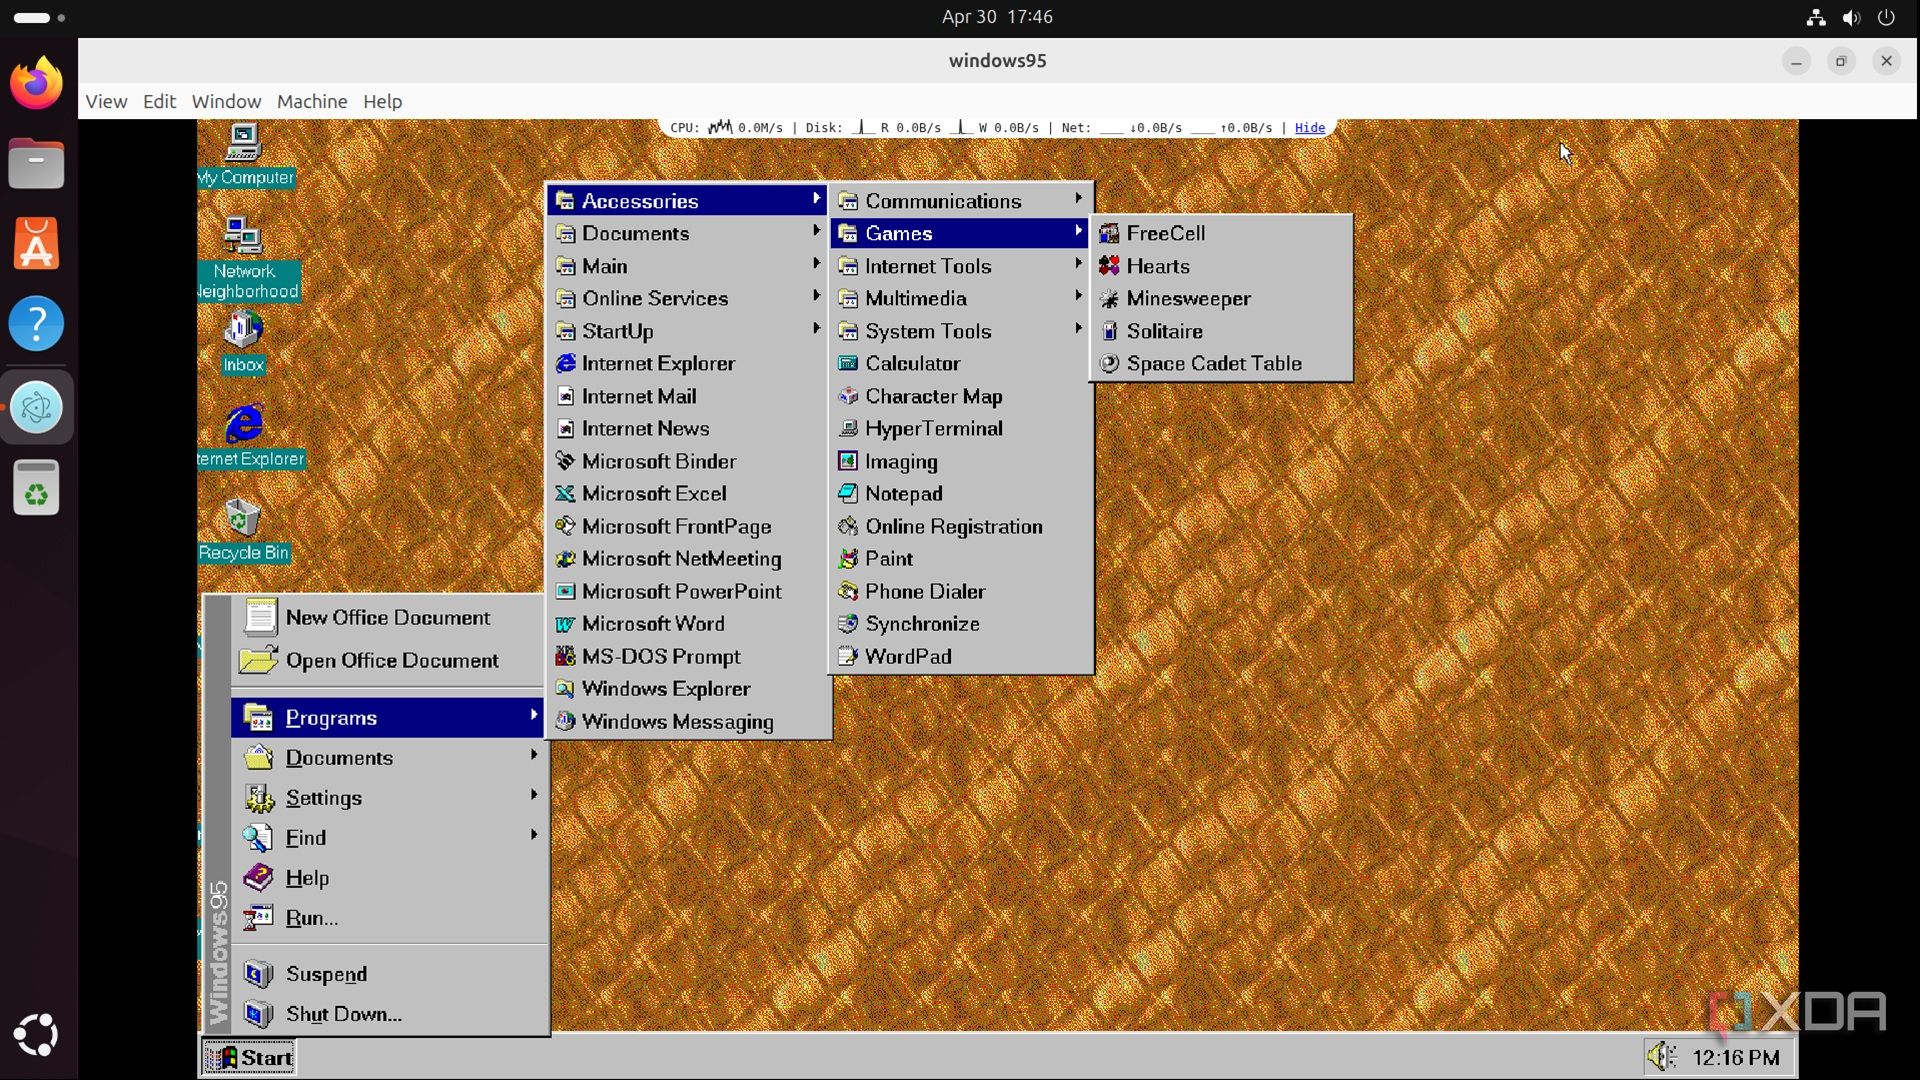Image resolution: width=1920 pixels, height=1080 pixels.
Task: Choose Suspend from Start menu
Action: pyautogui.click(x=389, y=974)
